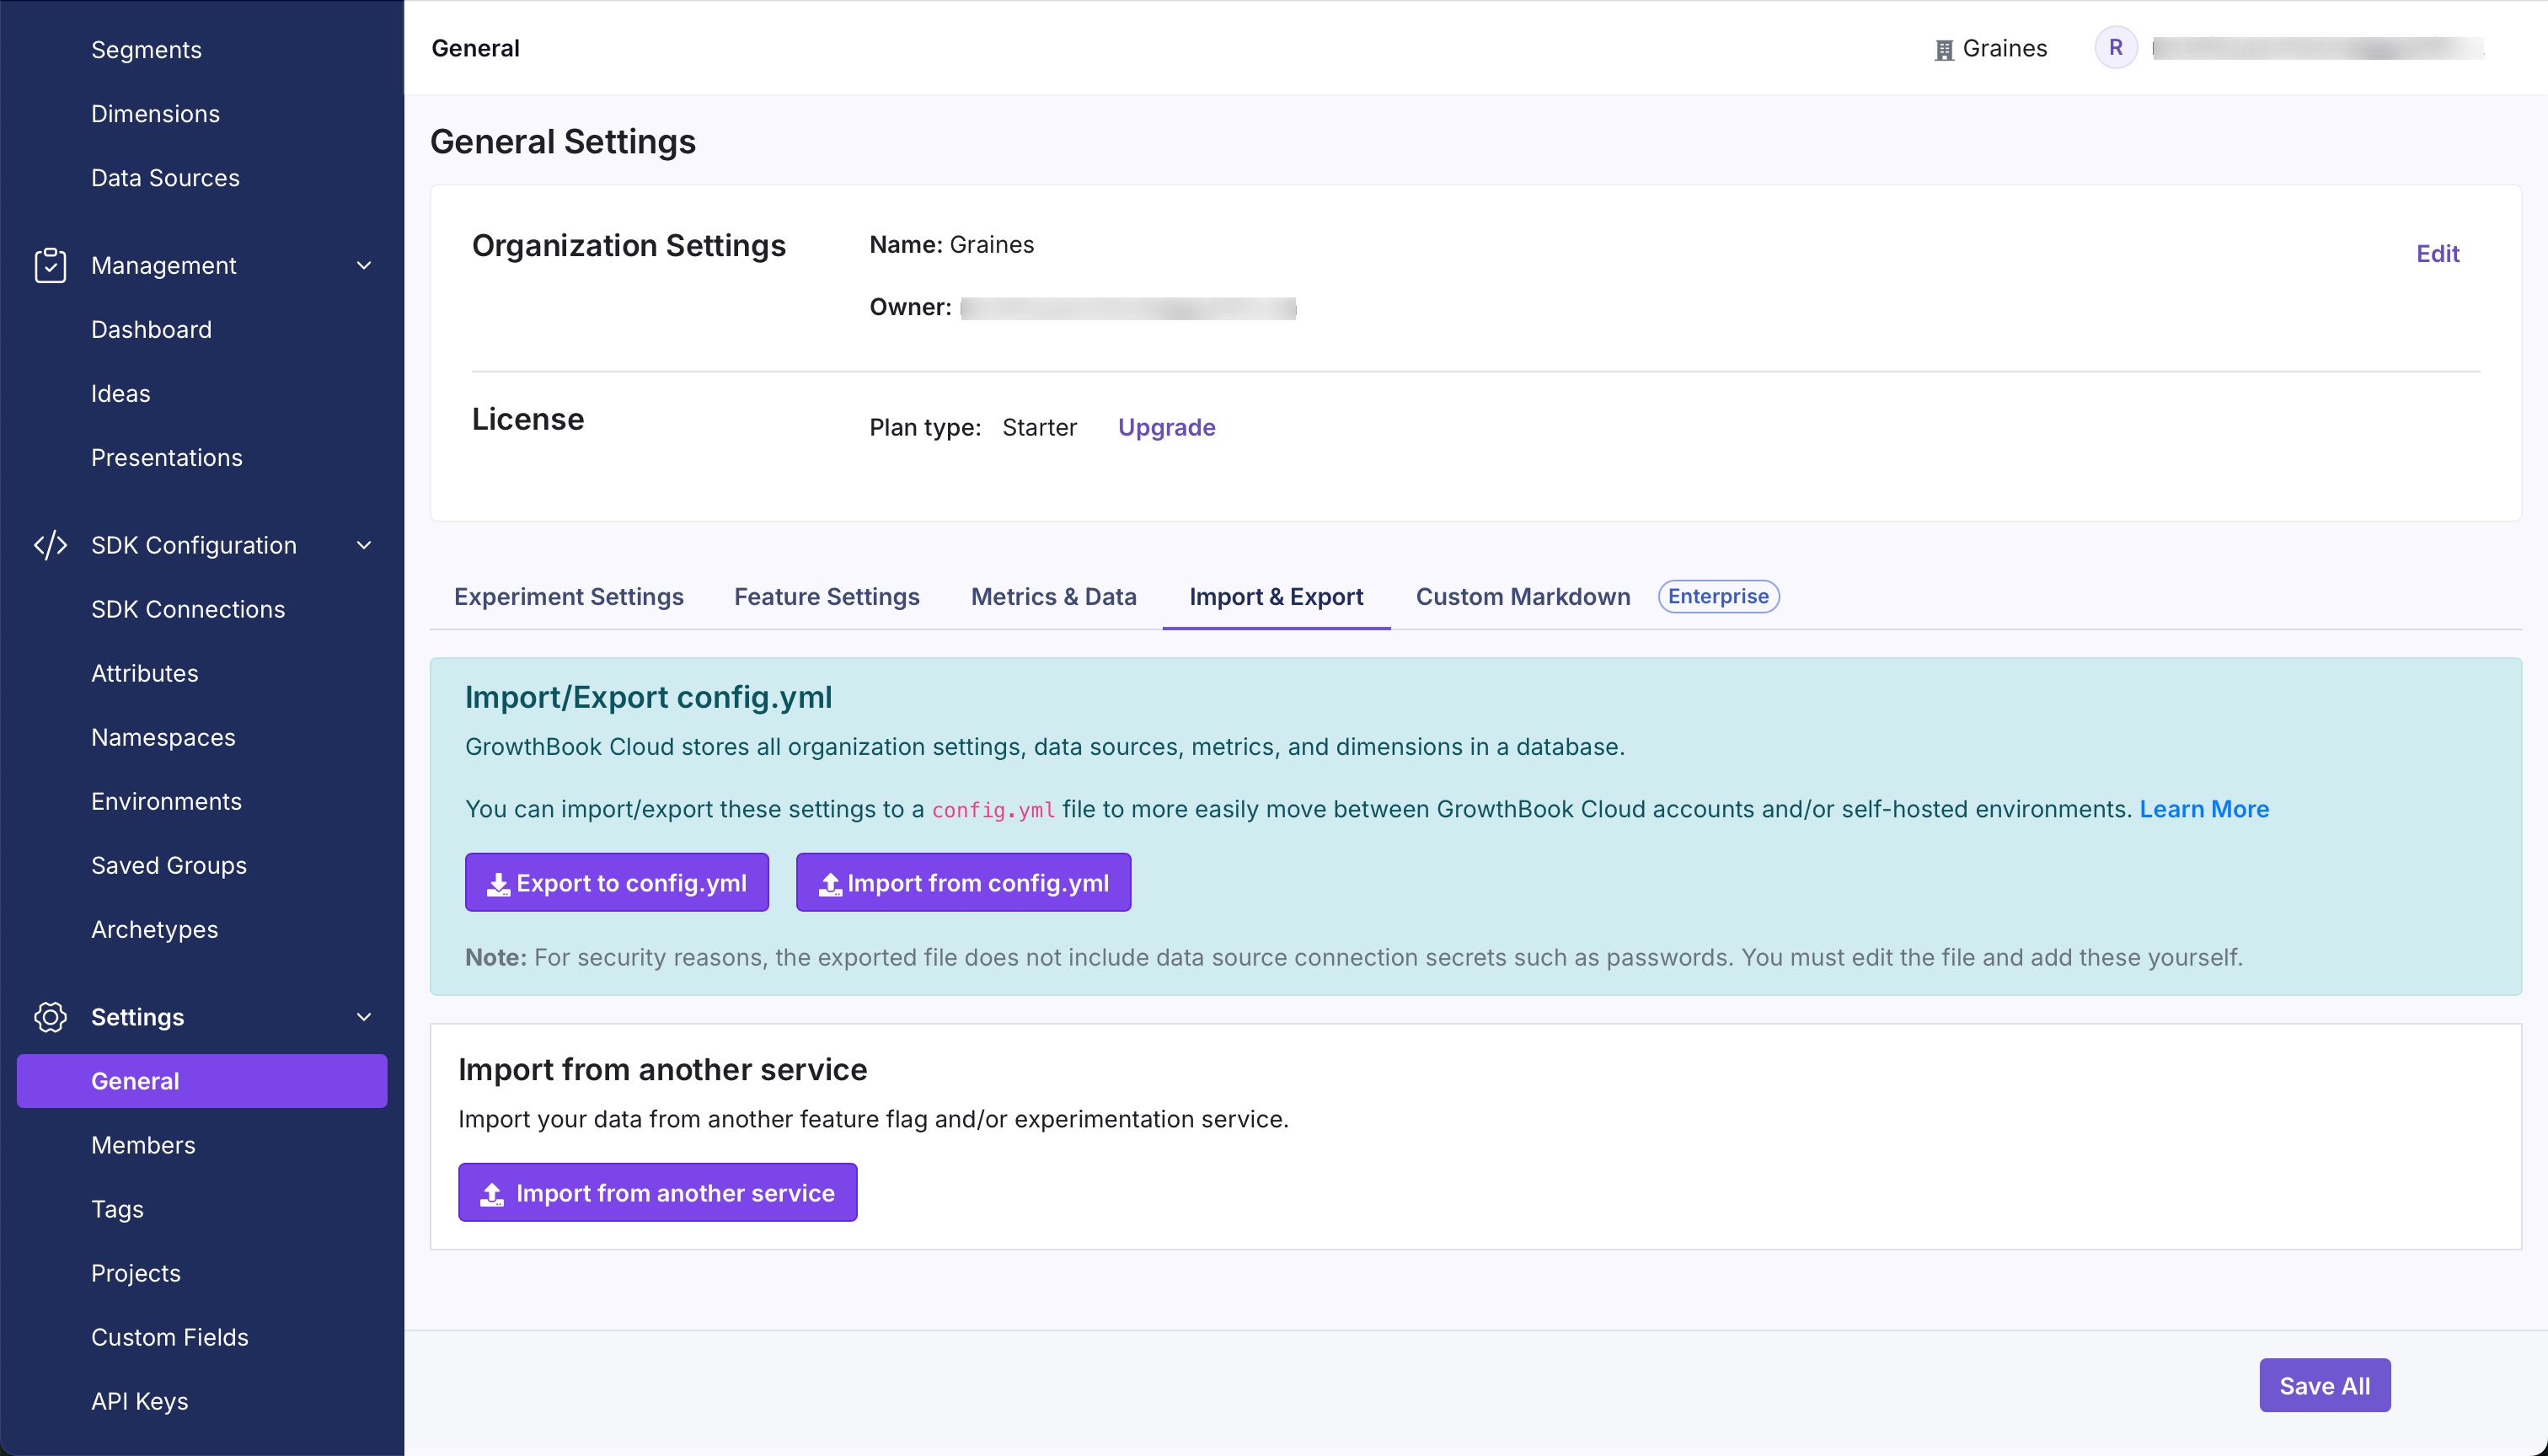Go to Saved Groups

[169, 865]
